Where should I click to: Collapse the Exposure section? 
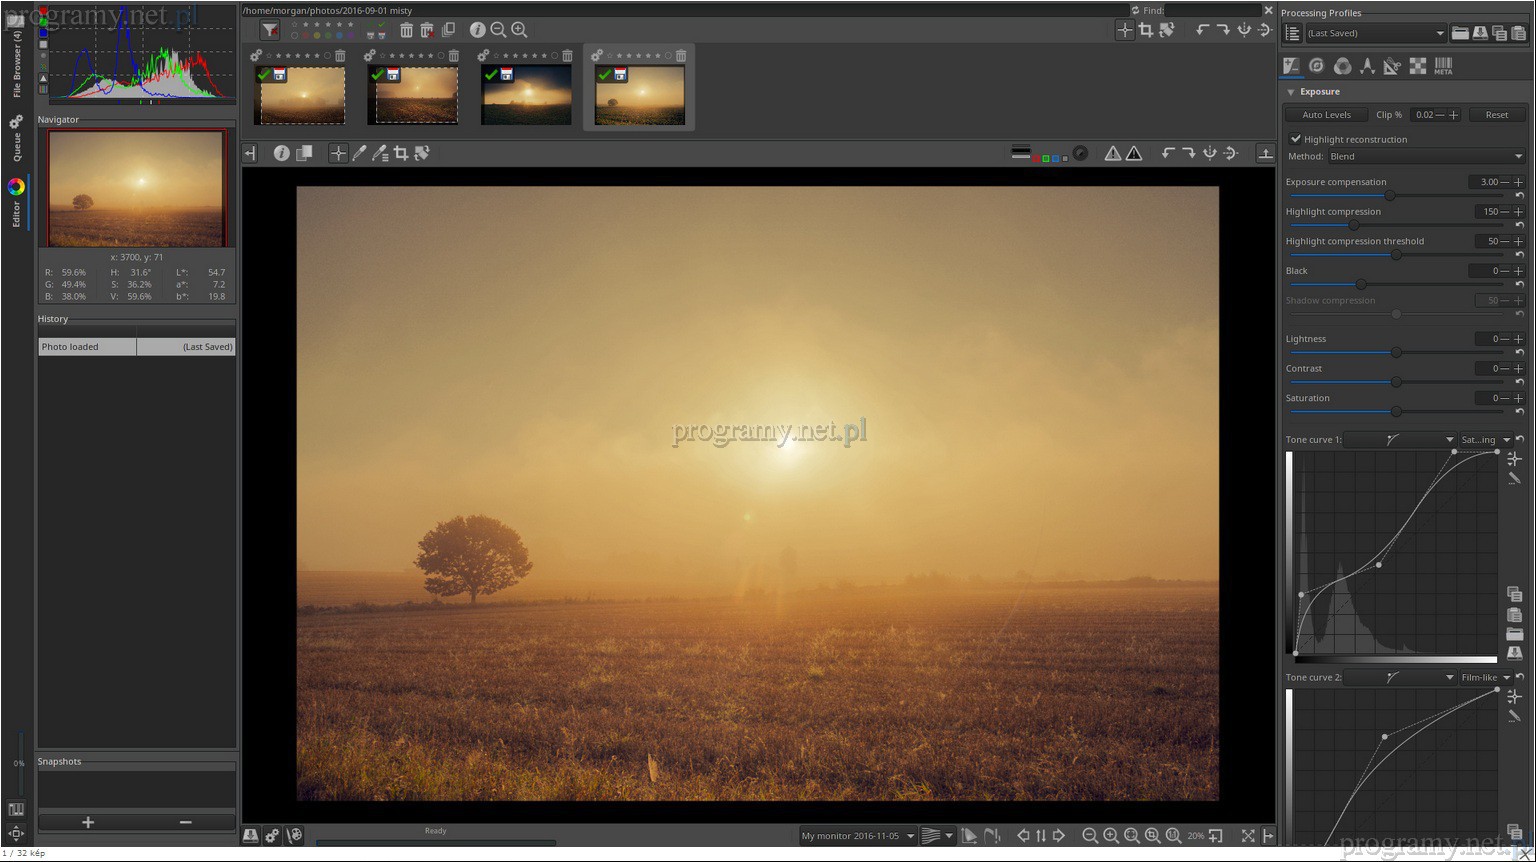pyautogui.click(x=1291, y=92)
